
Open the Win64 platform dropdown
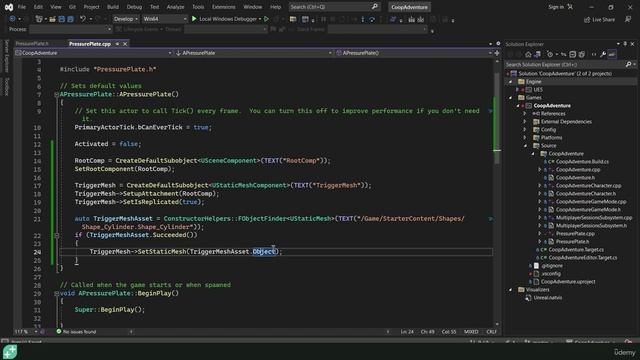(165, 19)
